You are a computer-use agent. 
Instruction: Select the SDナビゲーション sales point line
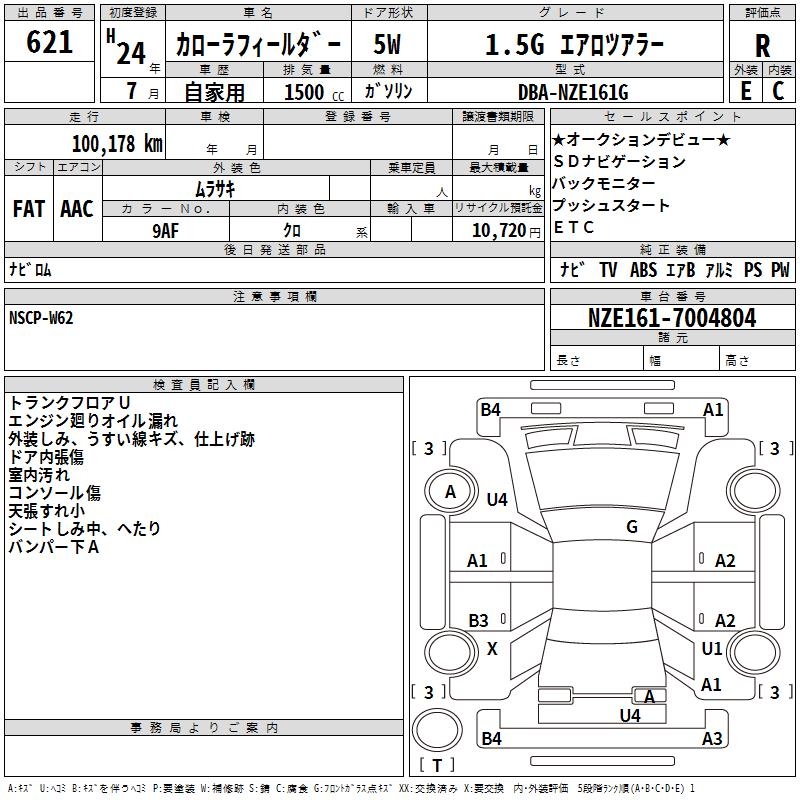(x=619, y=162)
